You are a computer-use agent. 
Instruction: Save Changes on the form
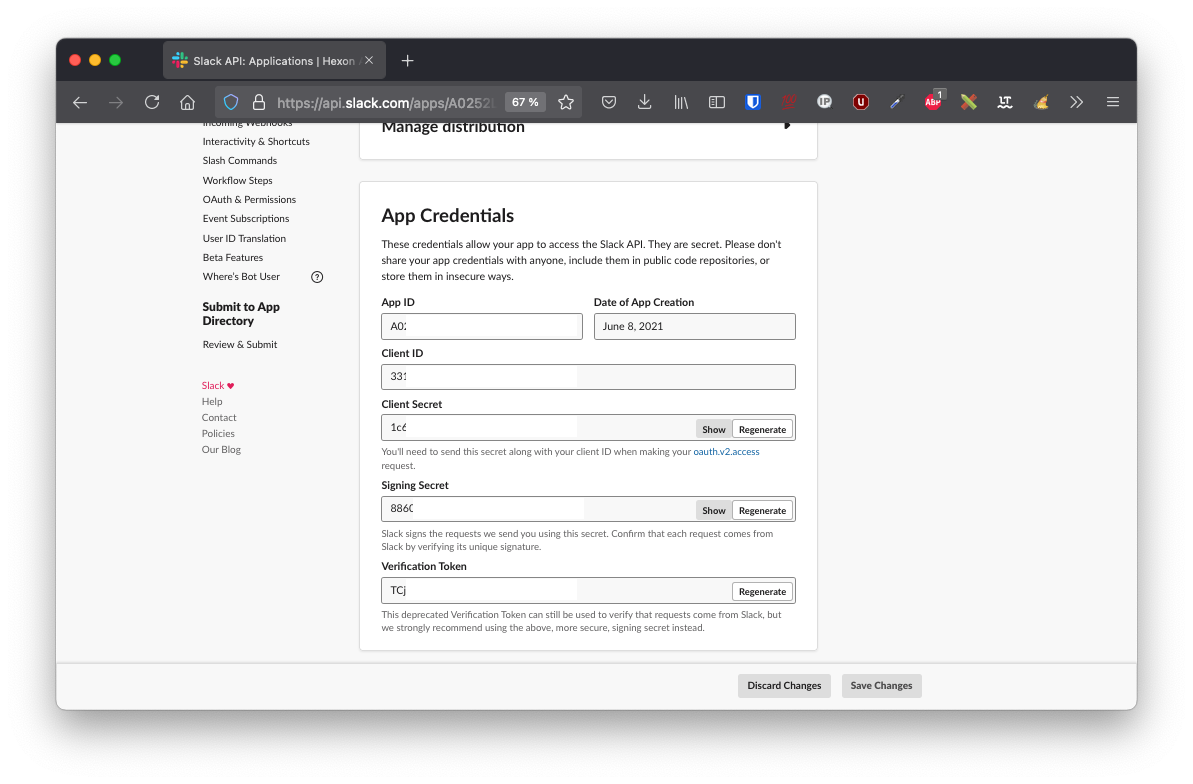point(881,686)
